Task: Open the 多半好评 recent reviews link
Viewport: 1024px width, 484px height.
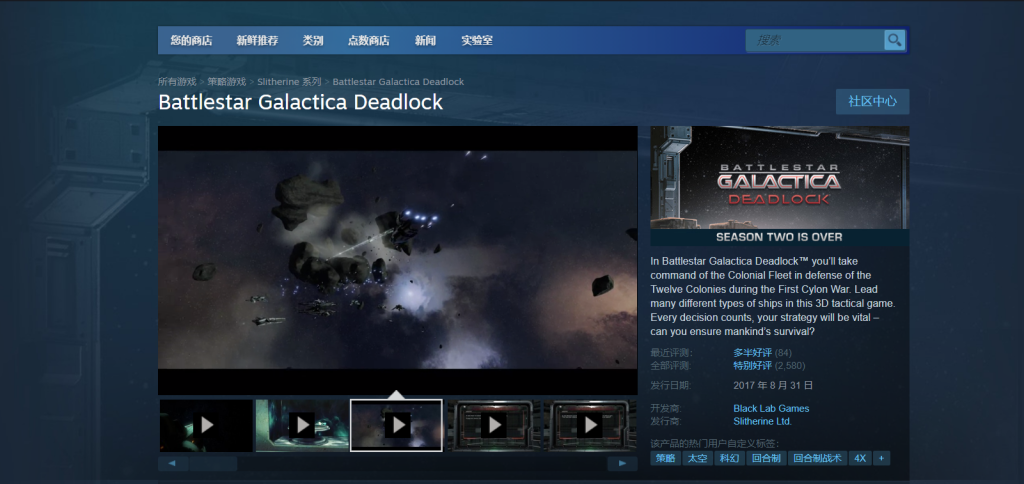Action: (x=752, y=353)
